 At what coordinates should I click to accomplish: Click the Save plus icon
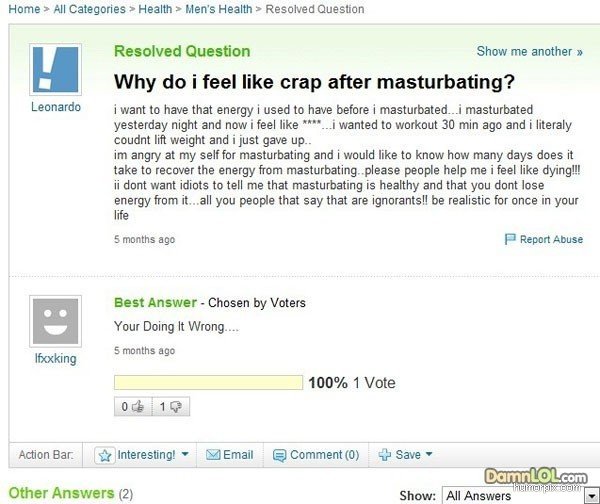[384, 455]
